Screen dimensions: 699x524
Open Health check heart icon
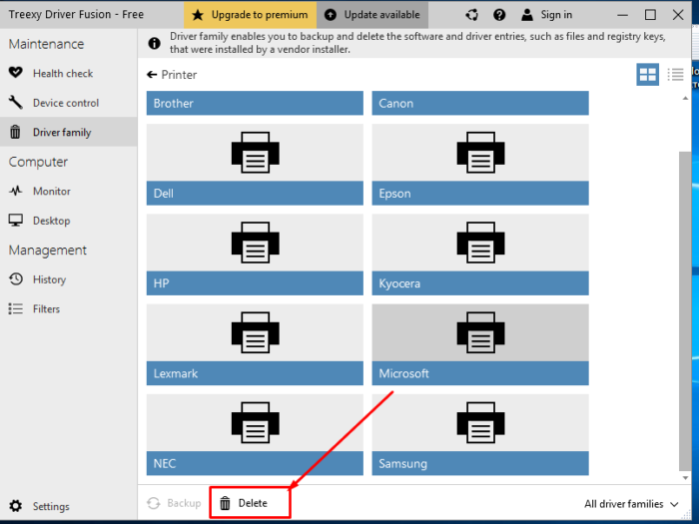pos(16,73)
